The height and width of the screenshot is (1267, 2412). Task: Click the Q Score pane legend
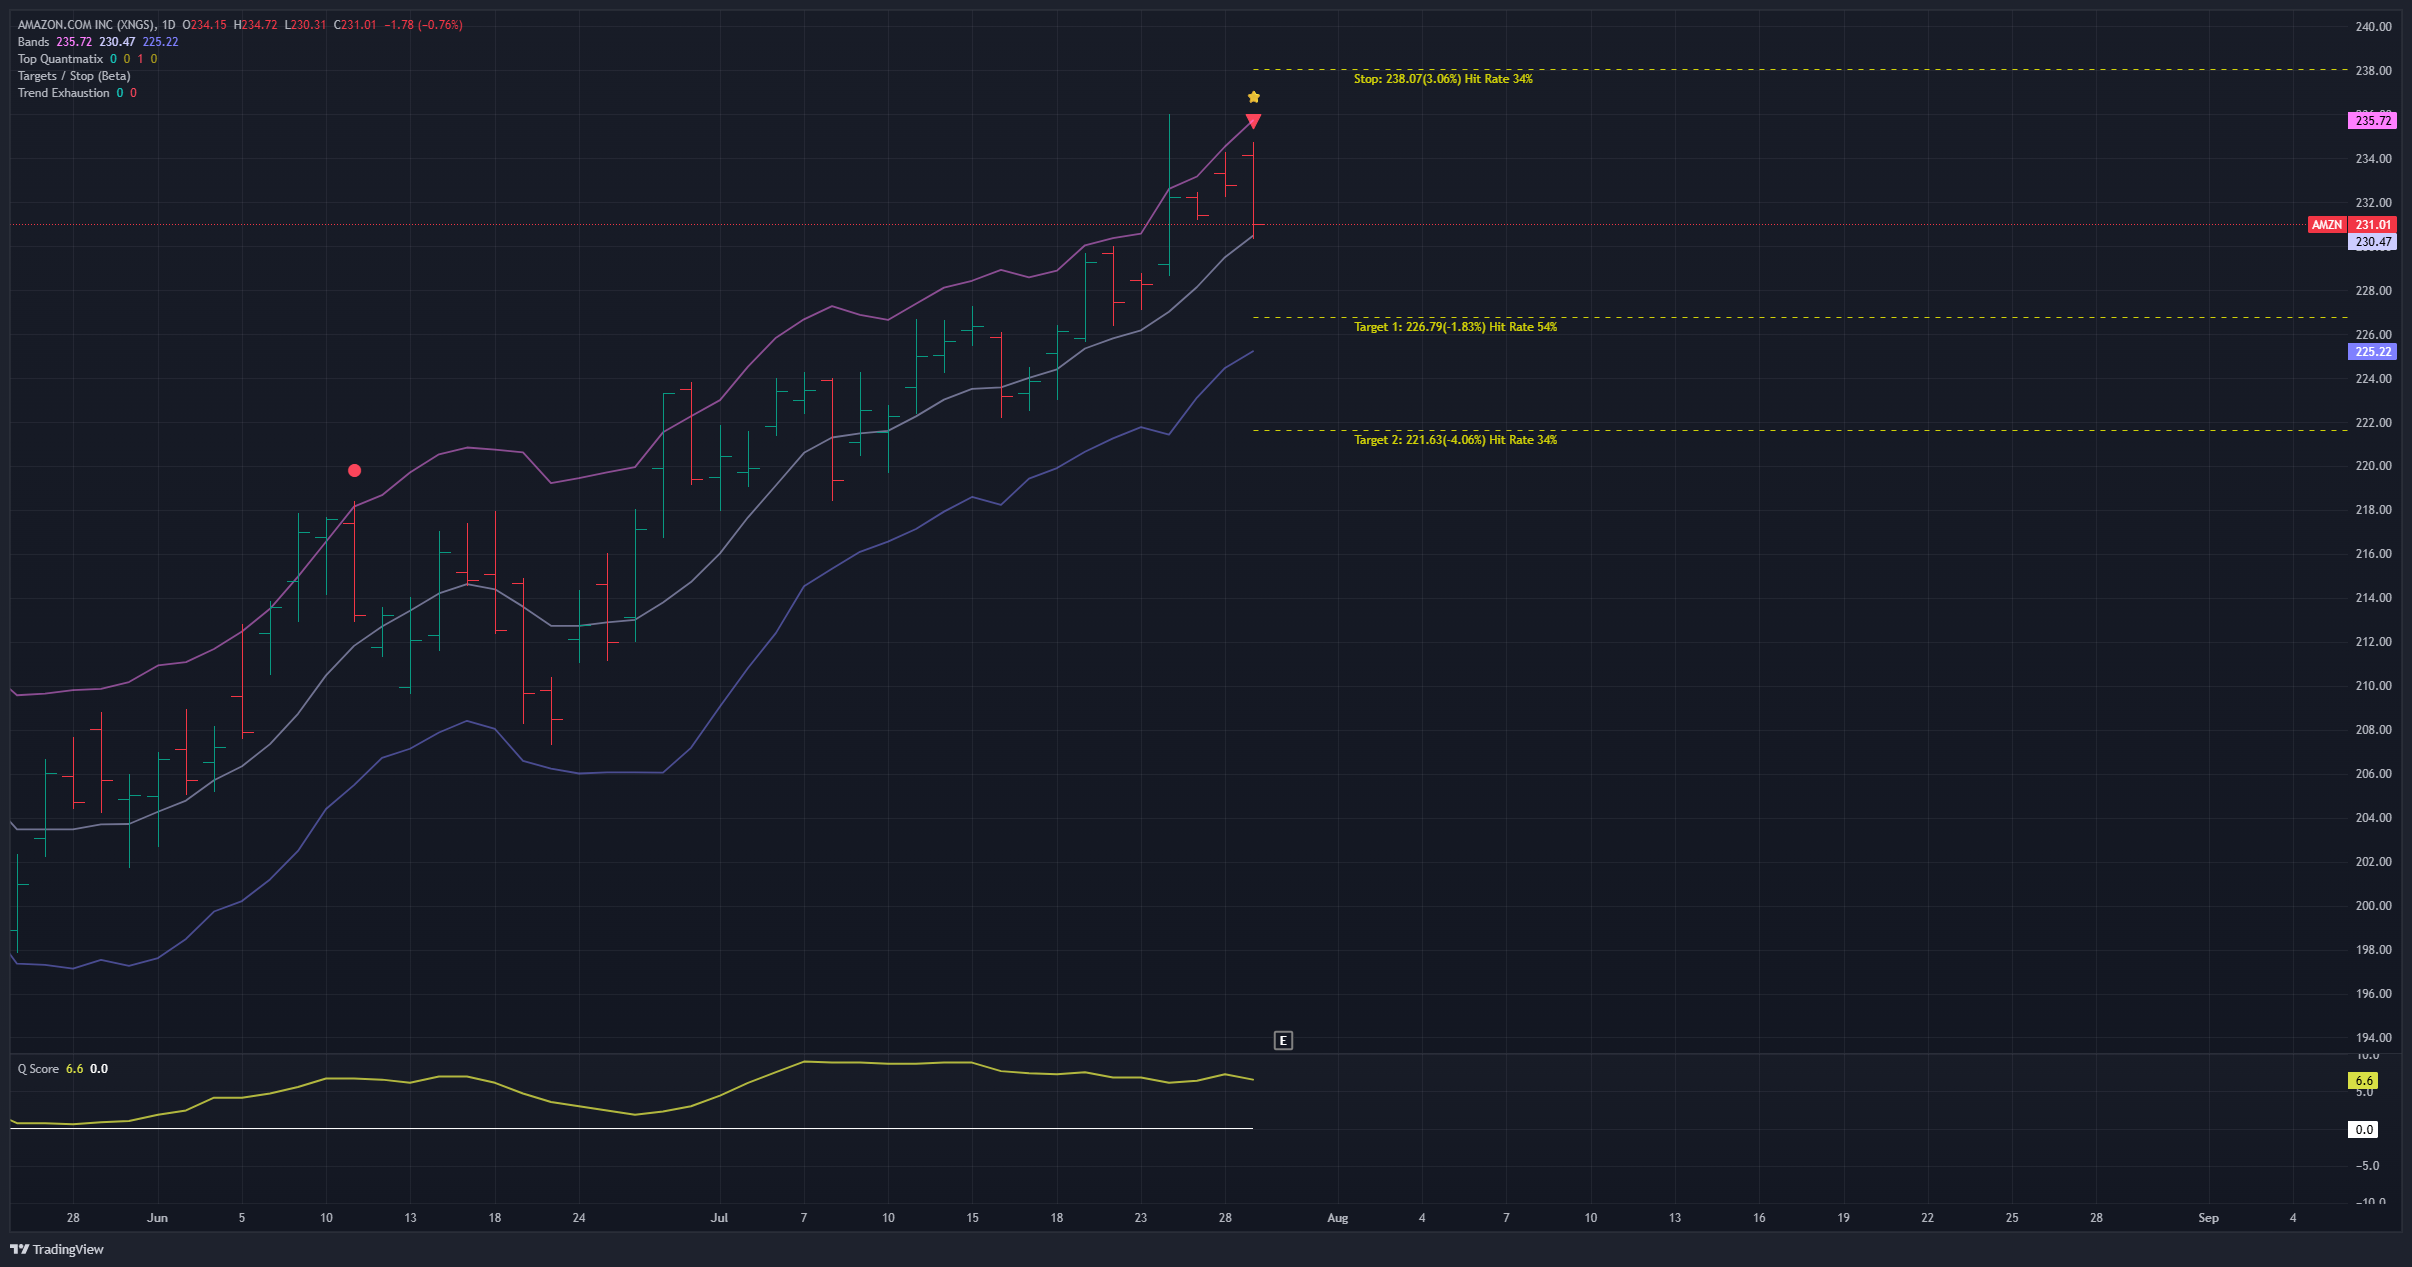[38, 1069]
